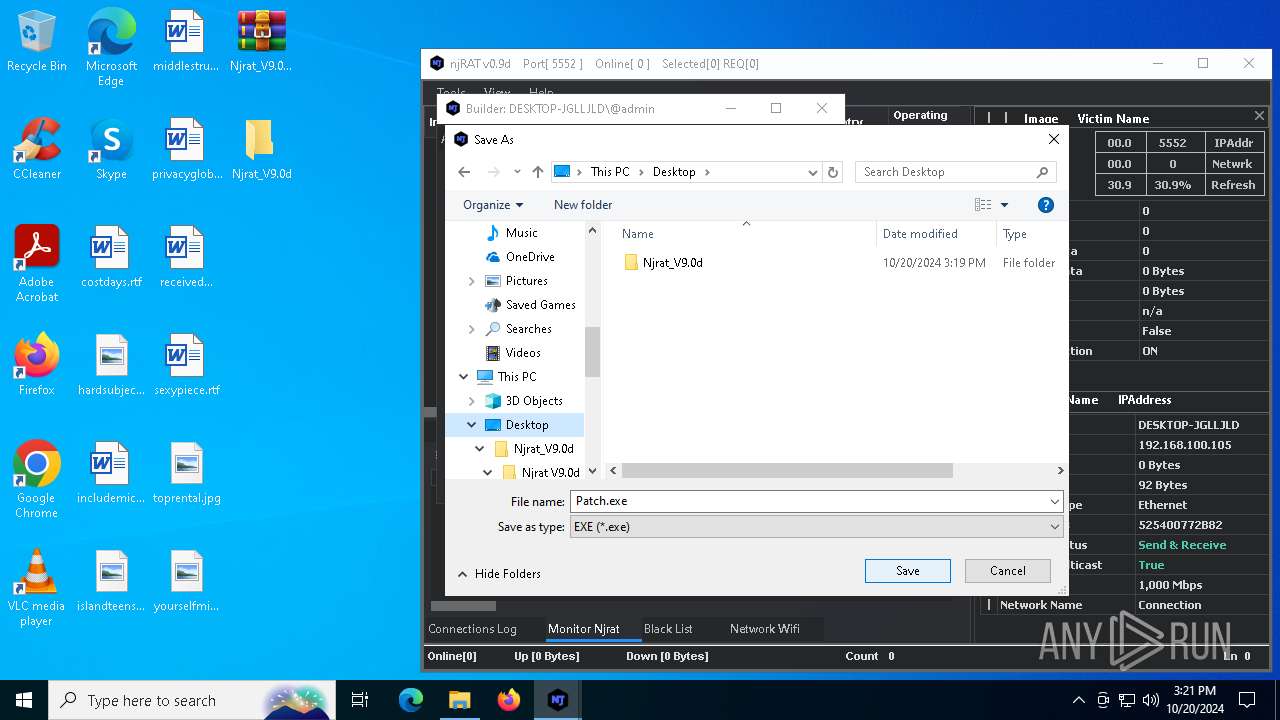This screenshot has width=1280, height=720.
Task: Open the Recent locations dropdown arrow
Action: tap(517, 172)
